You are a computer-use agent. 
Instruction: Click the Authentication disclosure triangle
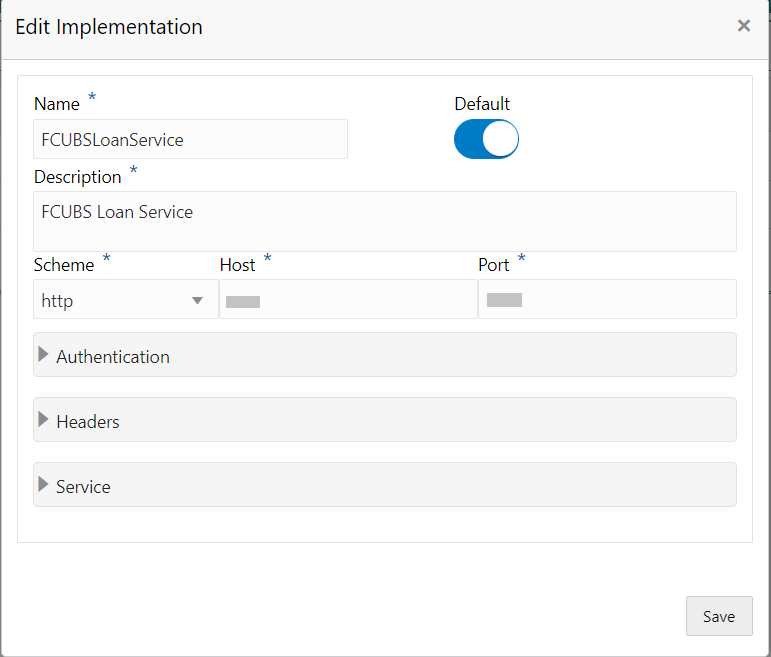click(x=43, y=355)
